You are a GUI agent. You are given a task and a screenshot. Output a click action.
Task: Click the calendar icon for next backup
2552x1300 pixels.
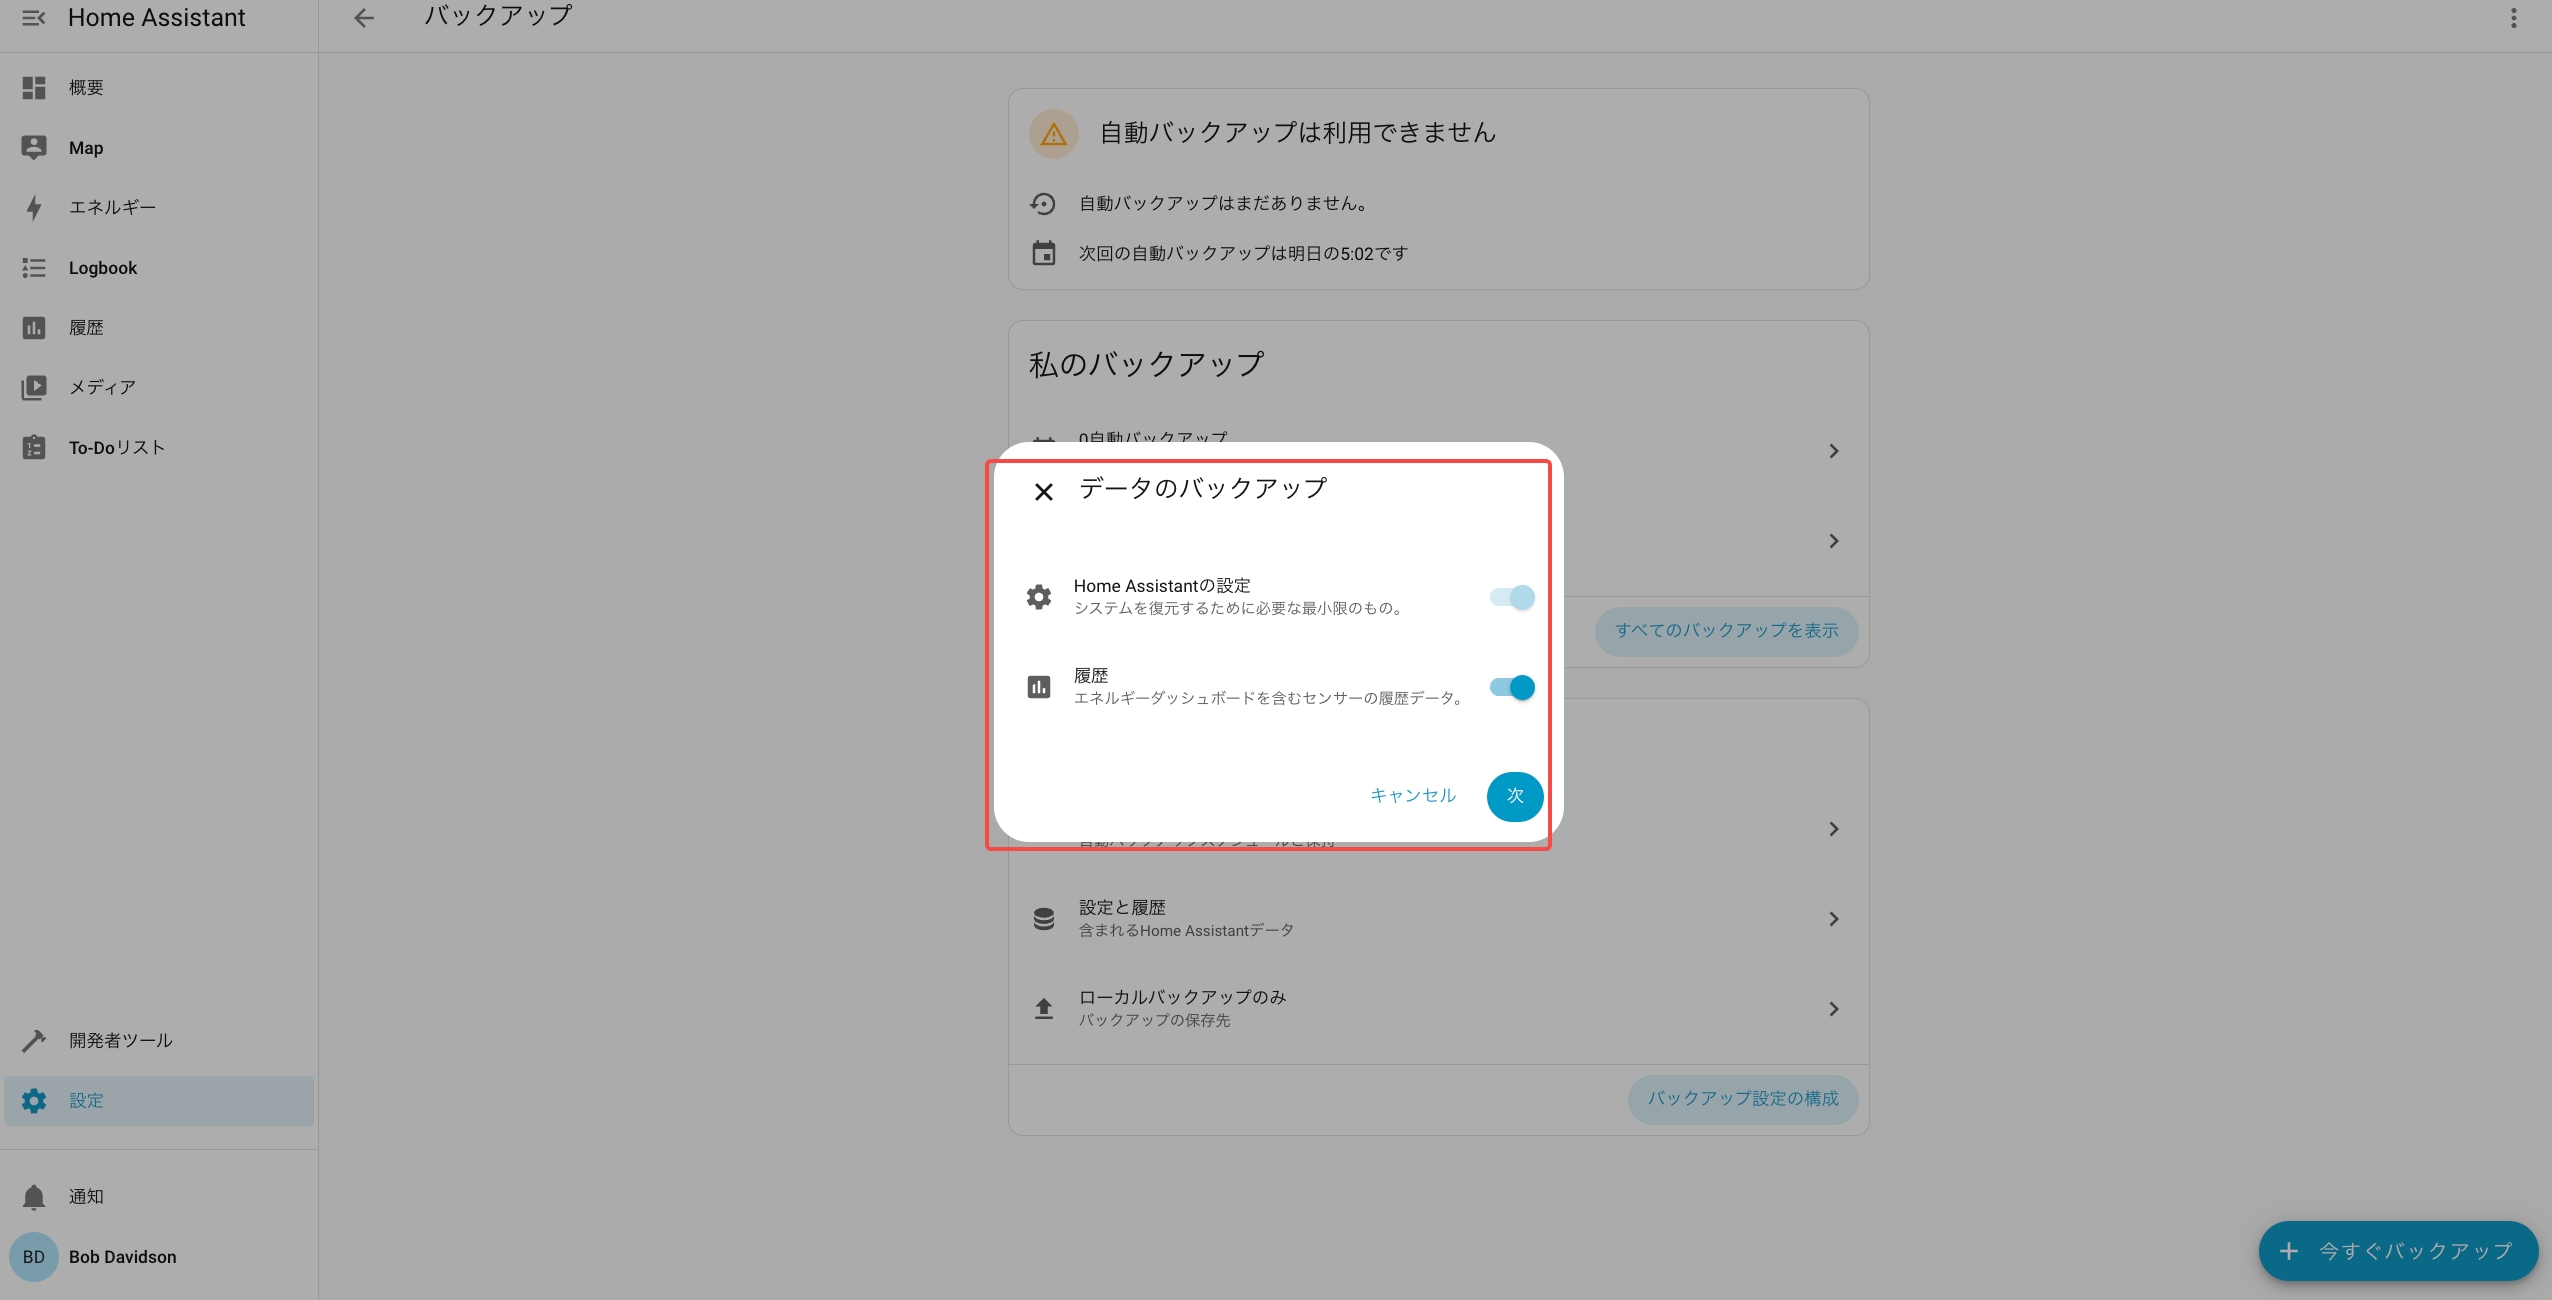[x=1043, y=253]
